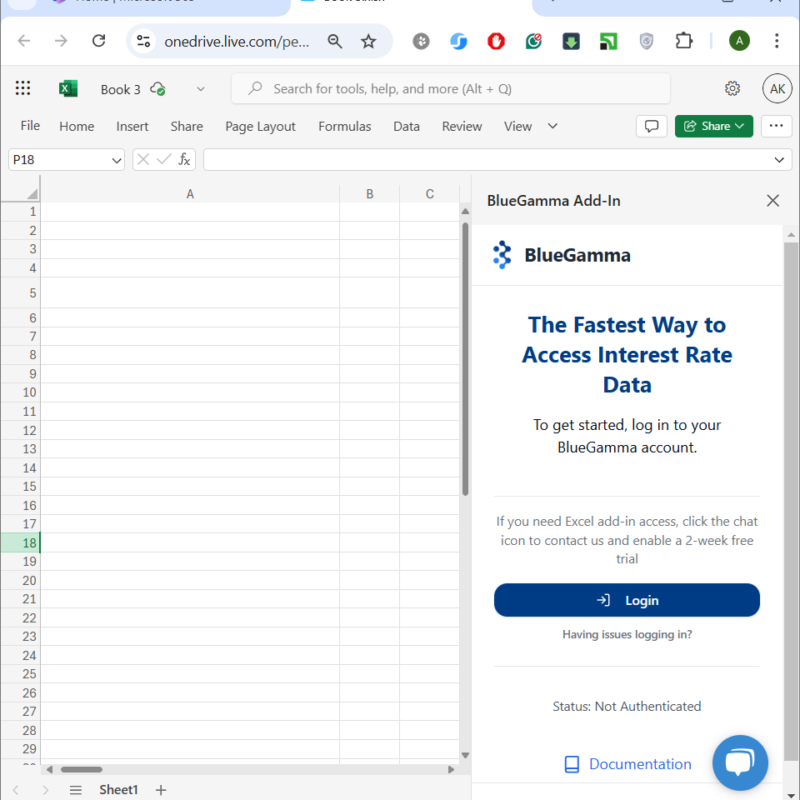
Task: Open the Formulas ribbon tab
Action: 344,126
